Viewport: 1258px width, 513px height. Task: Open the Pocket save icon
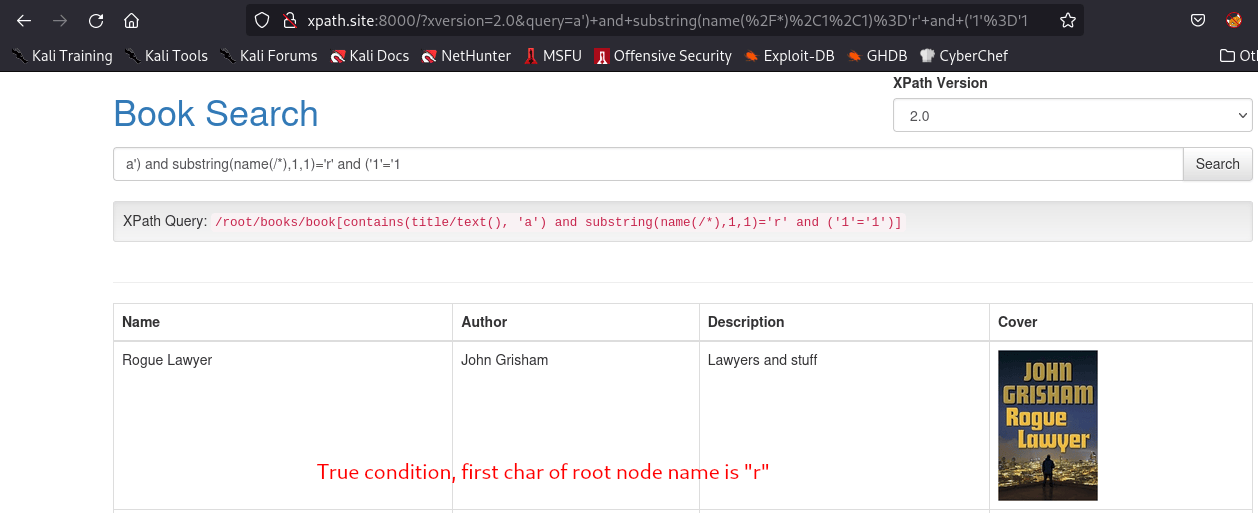click(x=1197, y=20)
